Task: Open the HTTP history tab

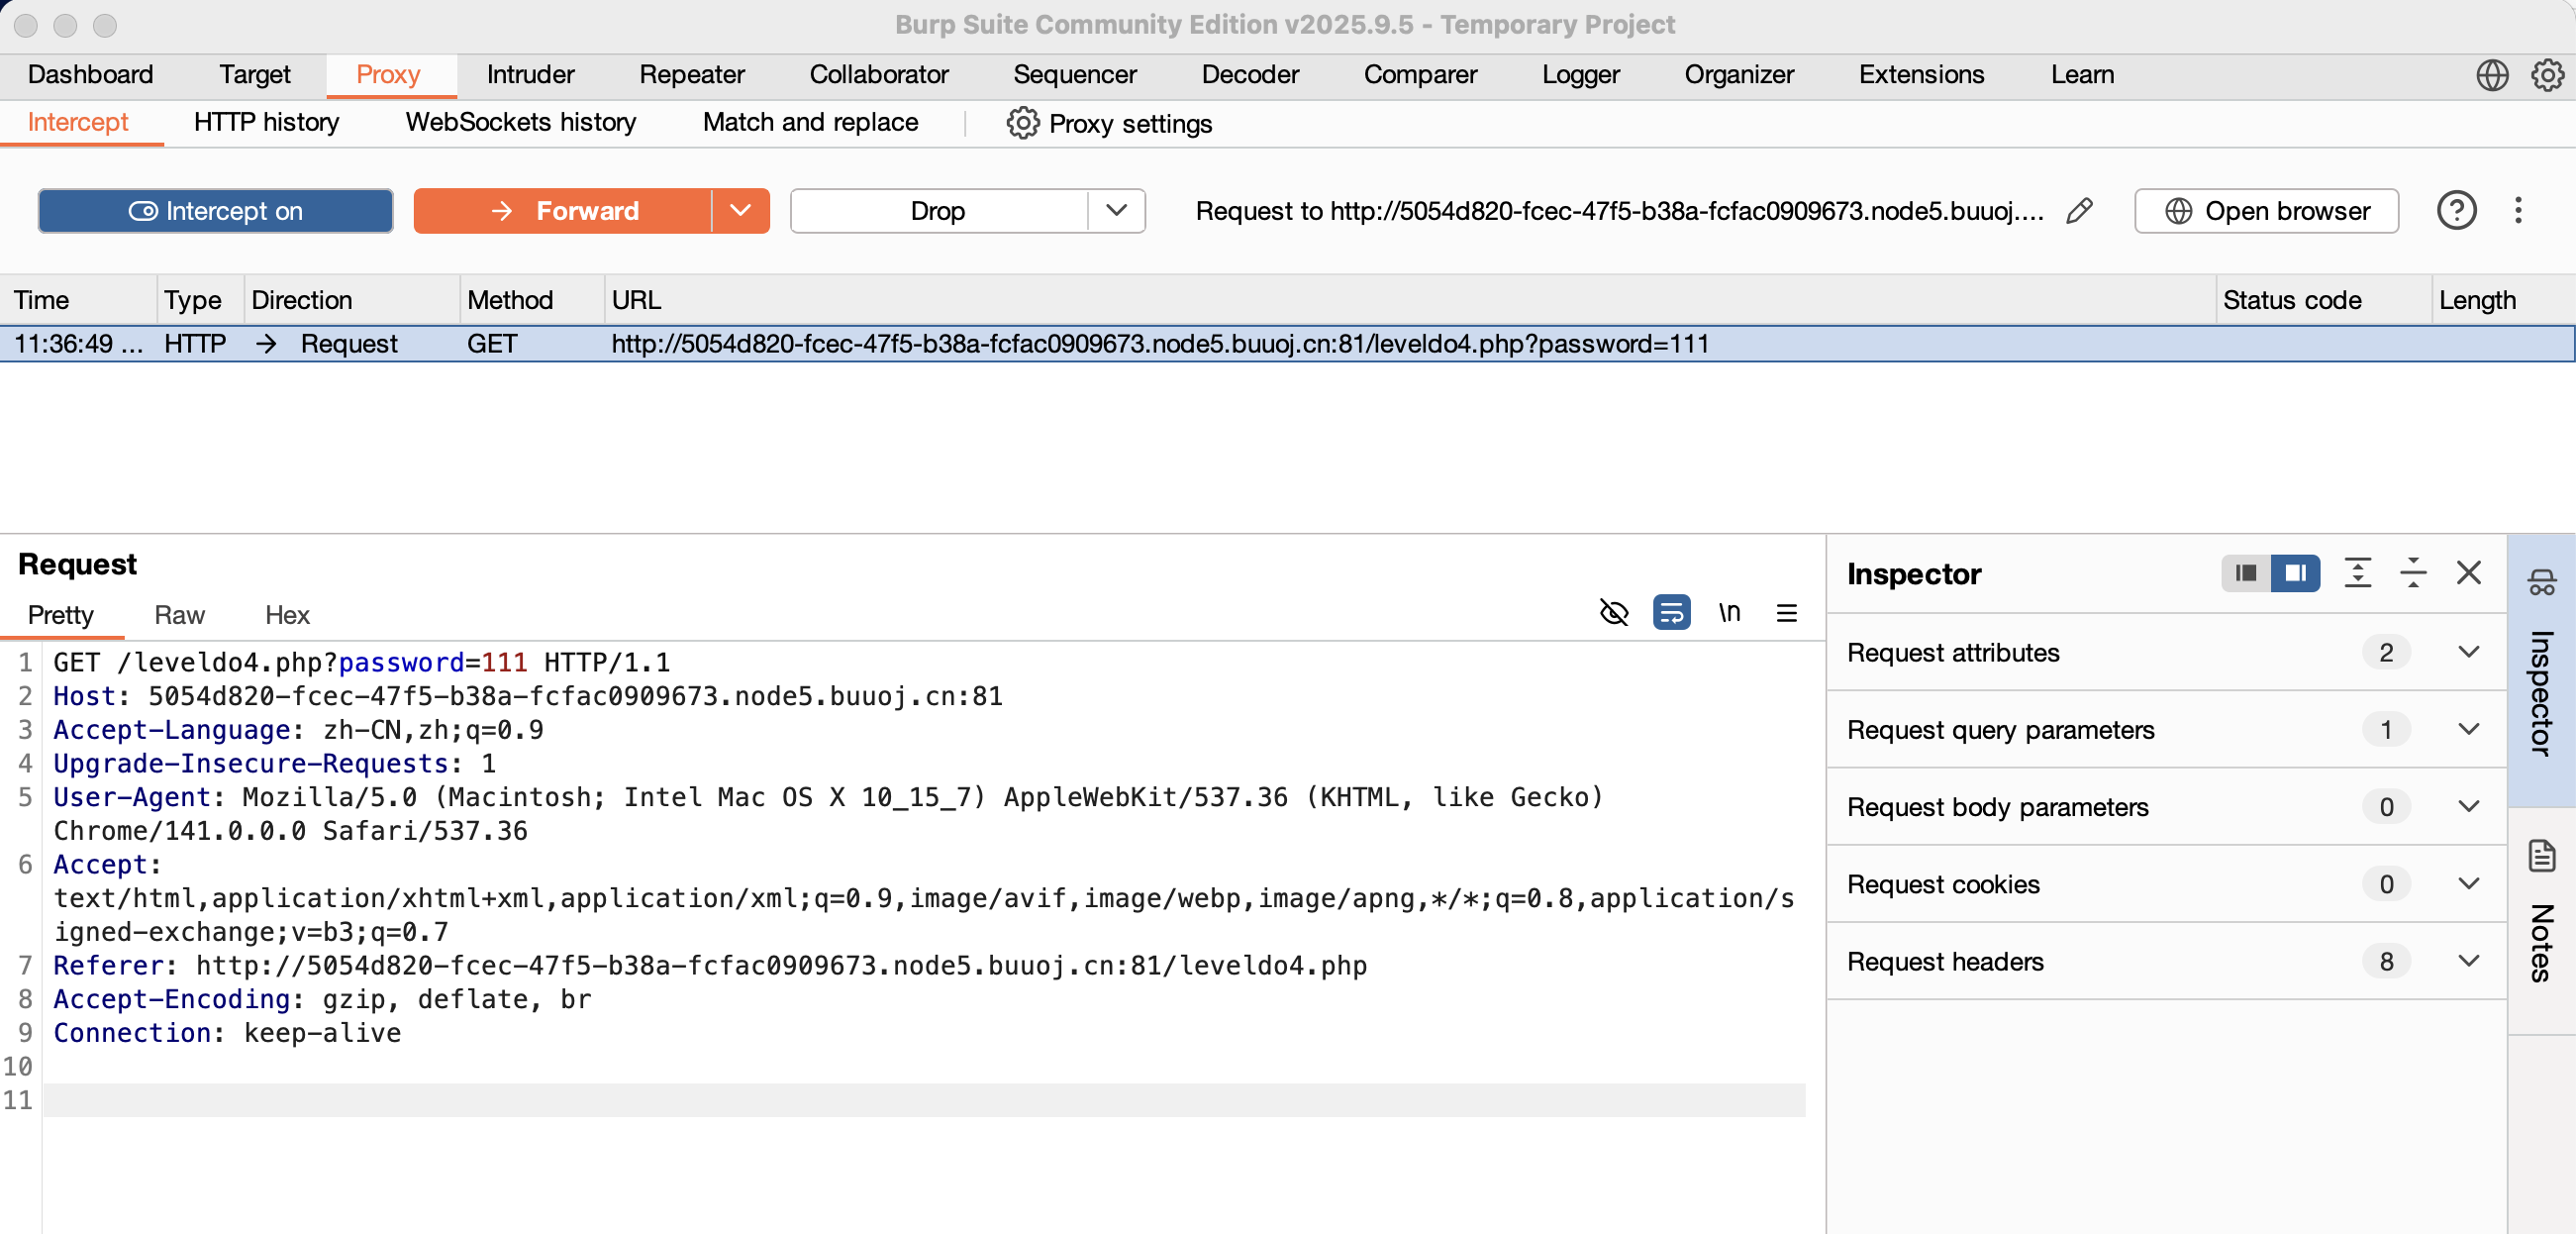Action: (266, 122)
